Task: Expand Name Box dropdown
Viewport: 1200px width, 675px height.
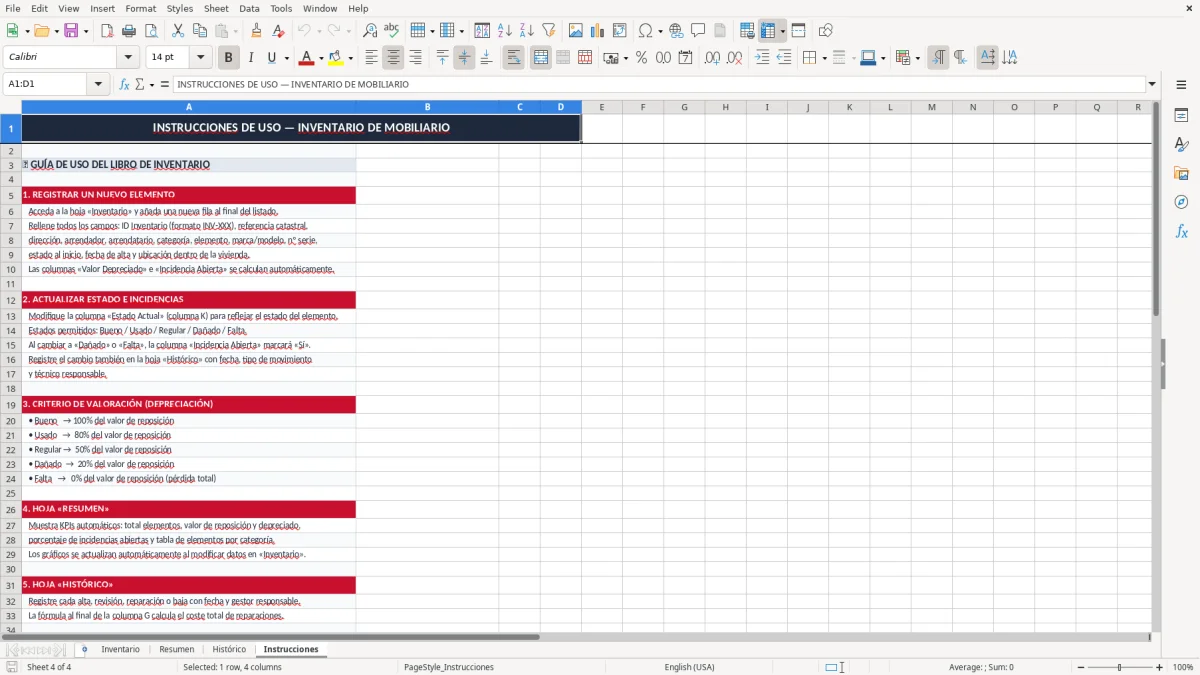Action: [x=99, y=84]
